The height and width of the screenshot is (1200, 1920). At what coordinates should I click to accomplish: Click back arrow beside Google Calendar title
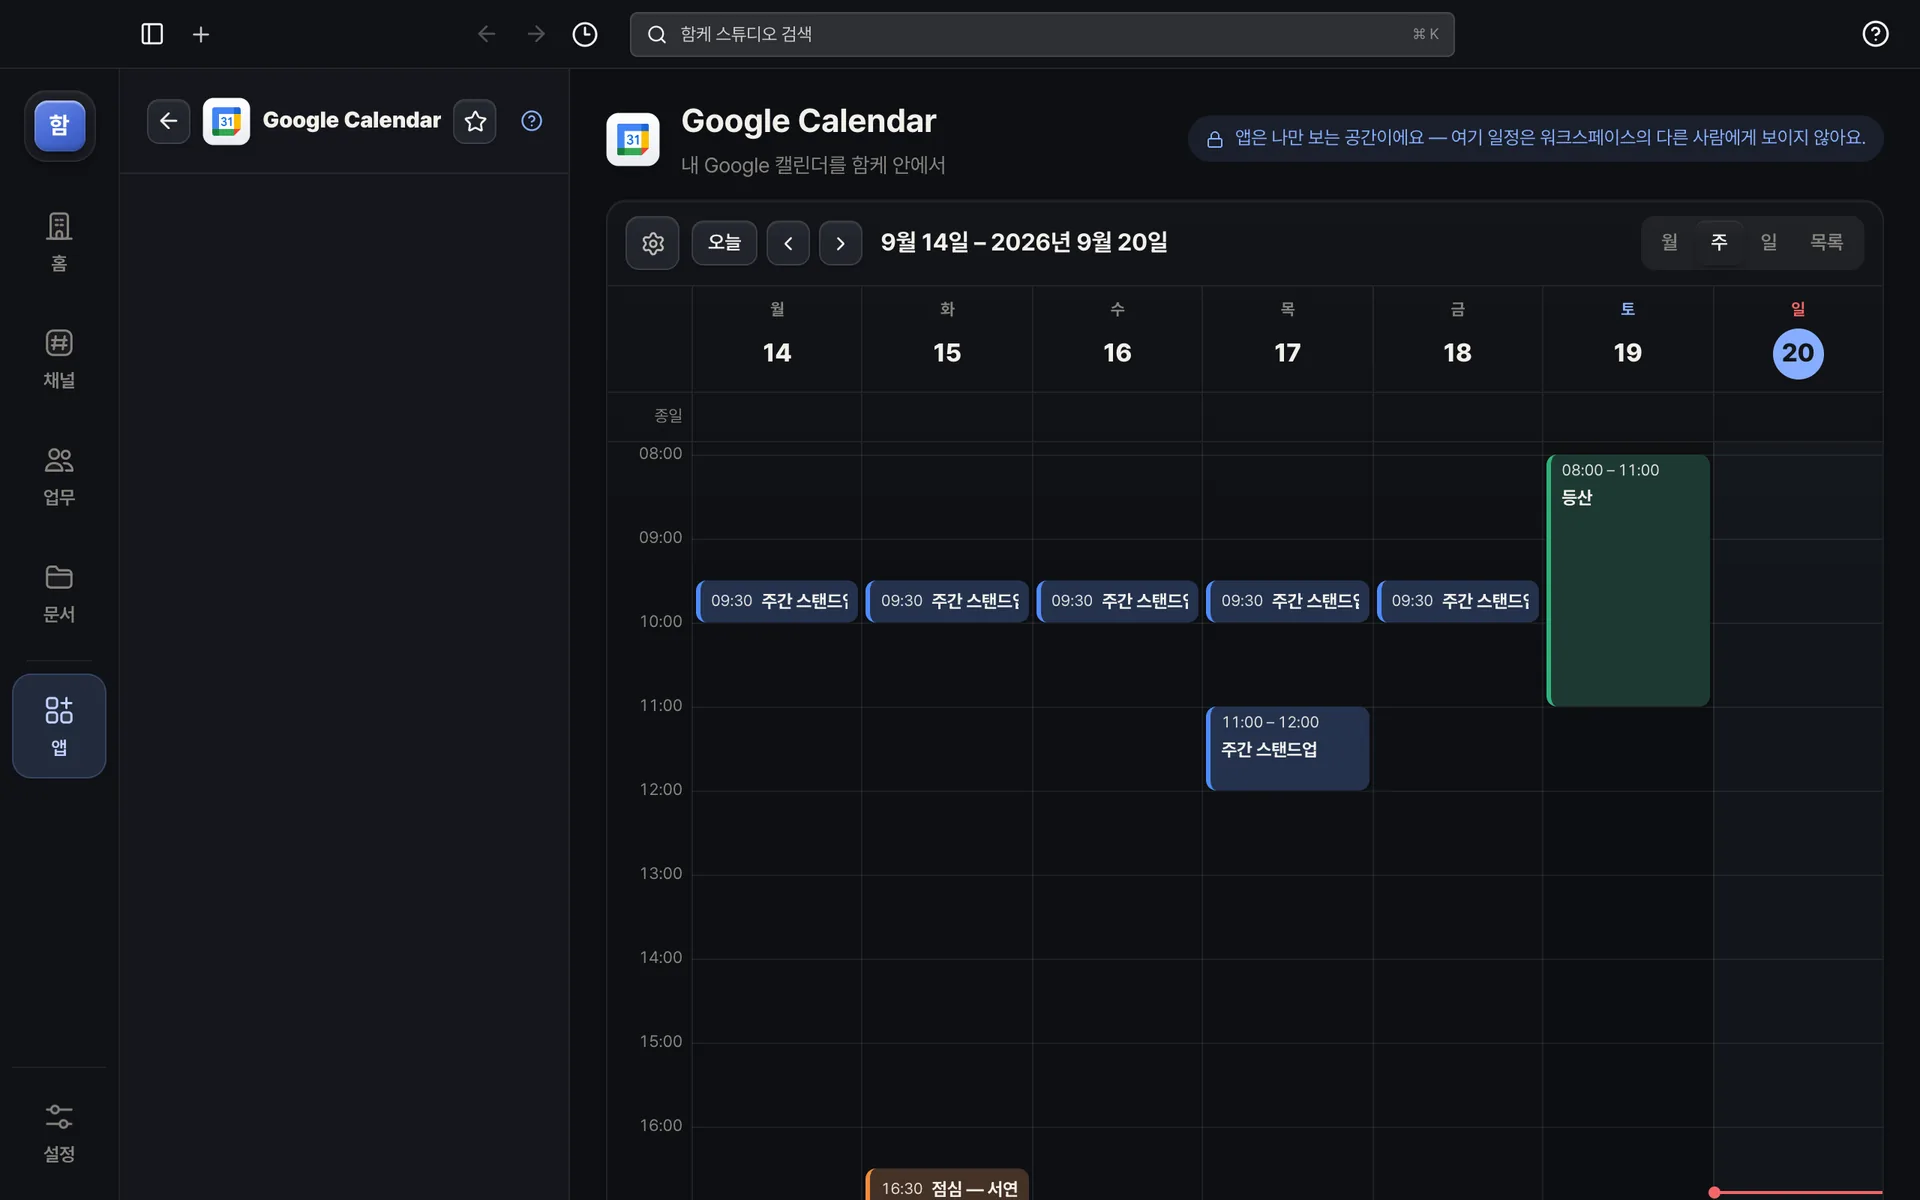(x=168, y=121)
